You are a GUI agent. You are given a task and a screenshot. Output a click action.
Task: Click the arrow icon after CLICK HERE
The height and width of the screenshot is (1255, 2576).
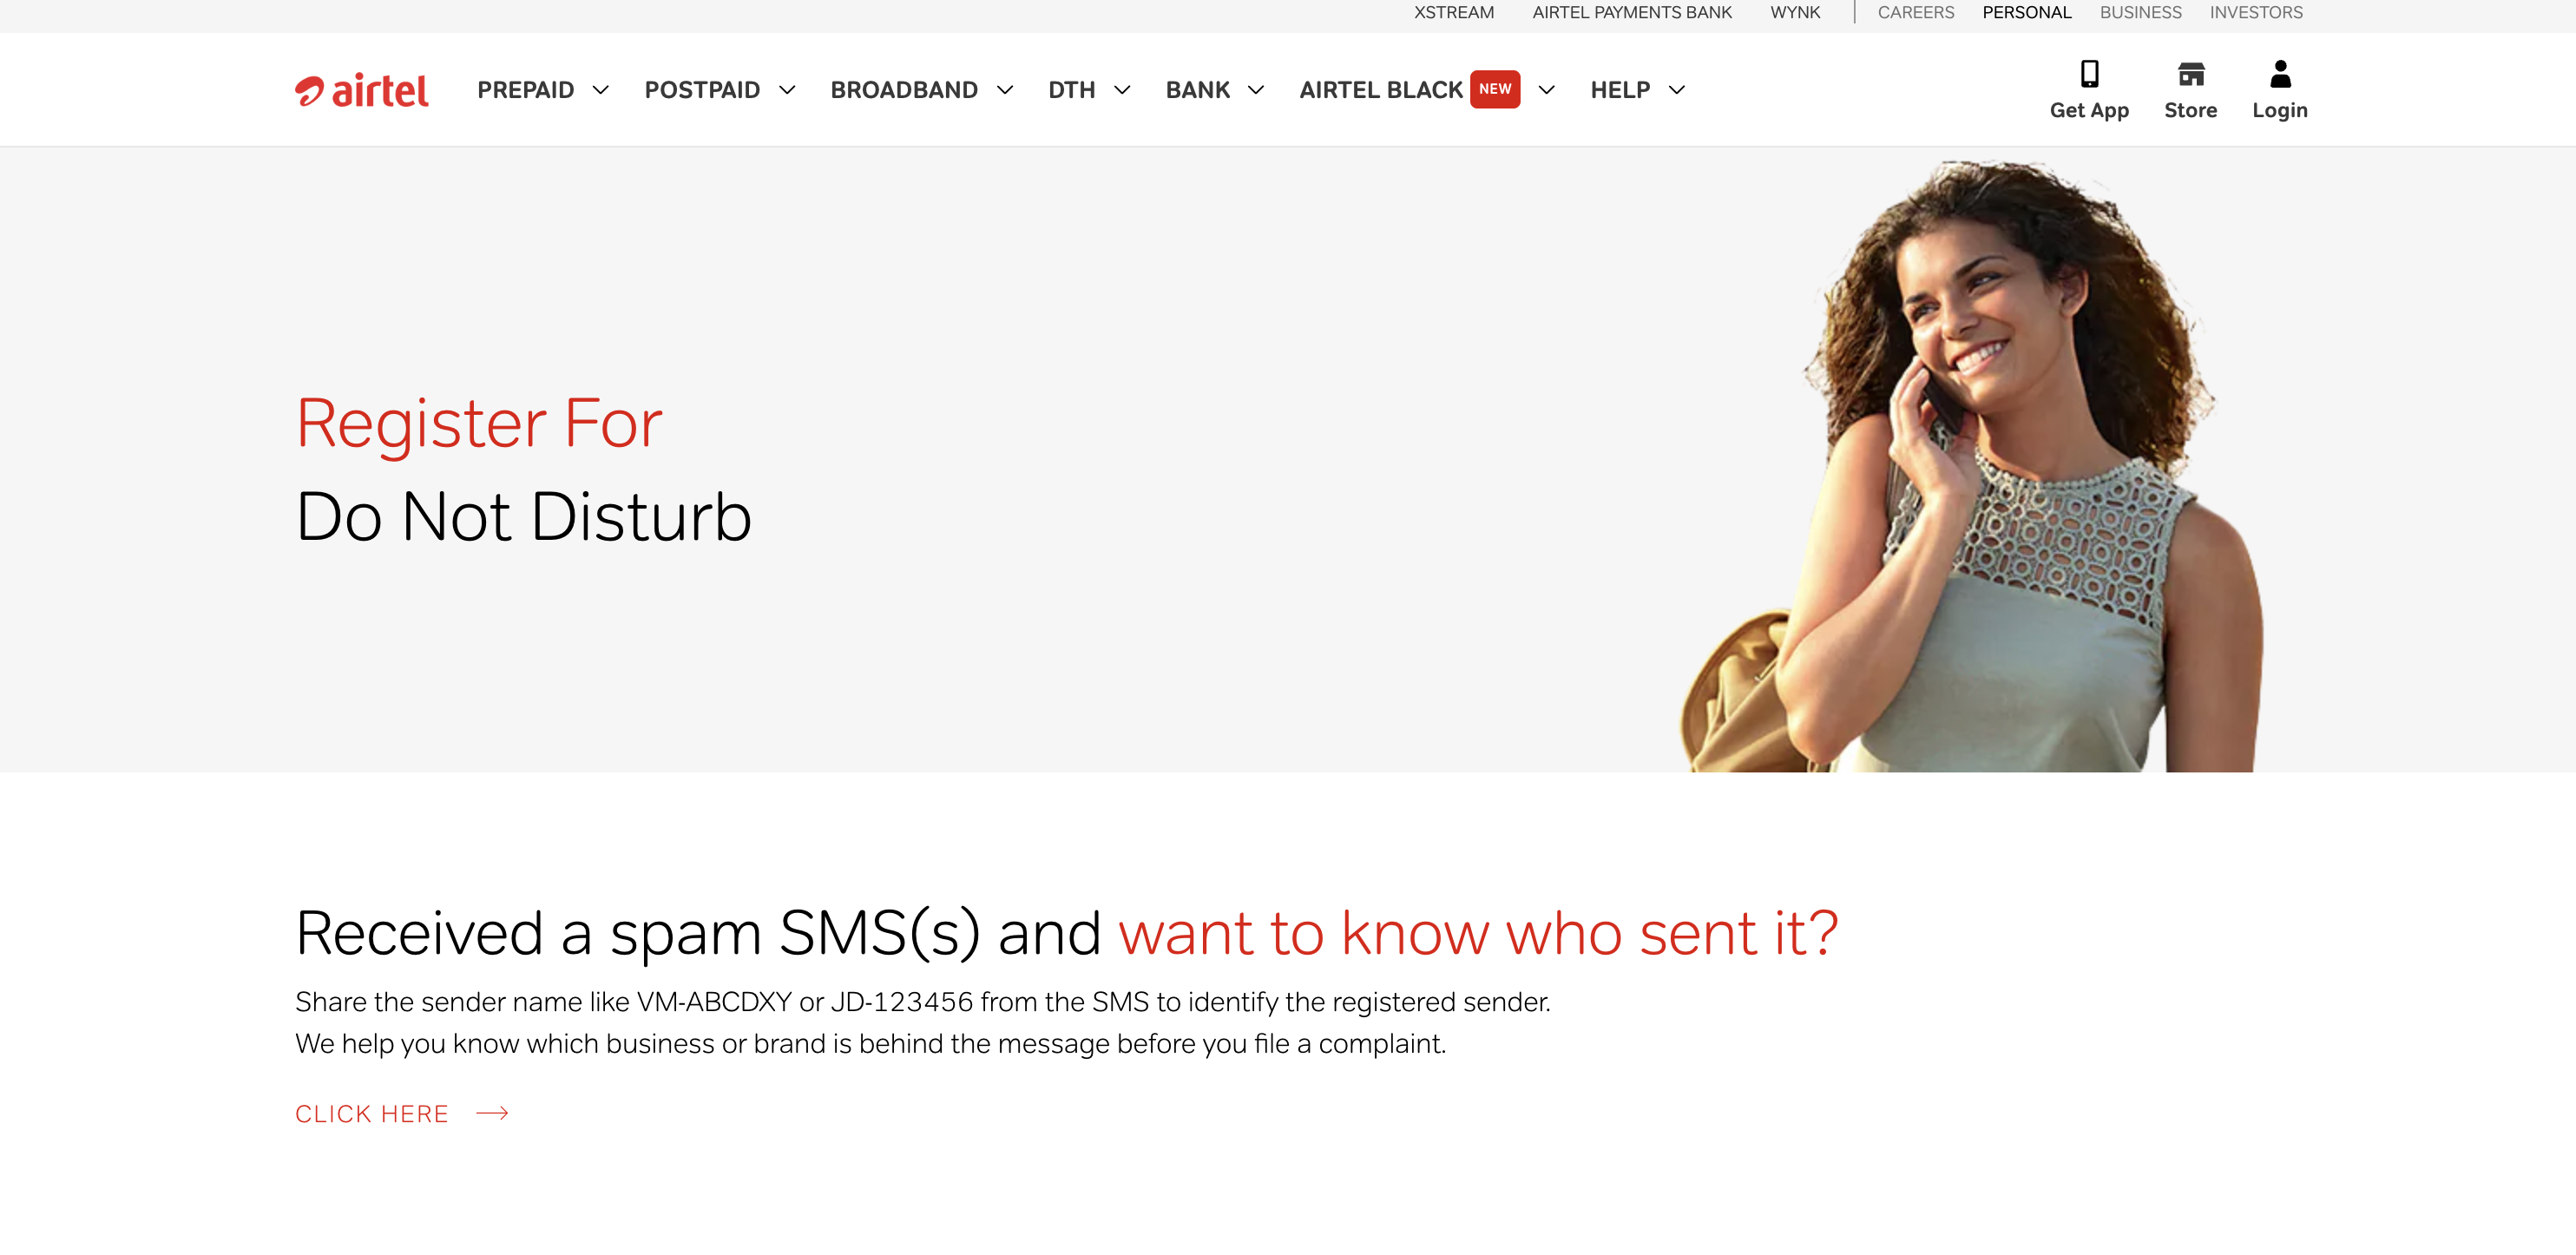[492, 1113]
